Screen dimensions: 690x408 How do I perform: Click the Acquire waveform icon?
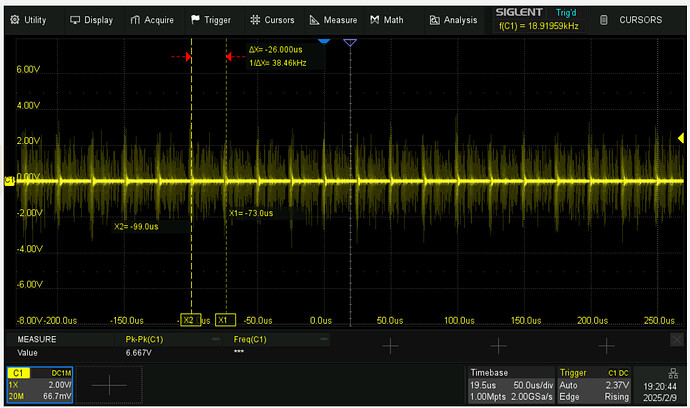coord(135,20)
